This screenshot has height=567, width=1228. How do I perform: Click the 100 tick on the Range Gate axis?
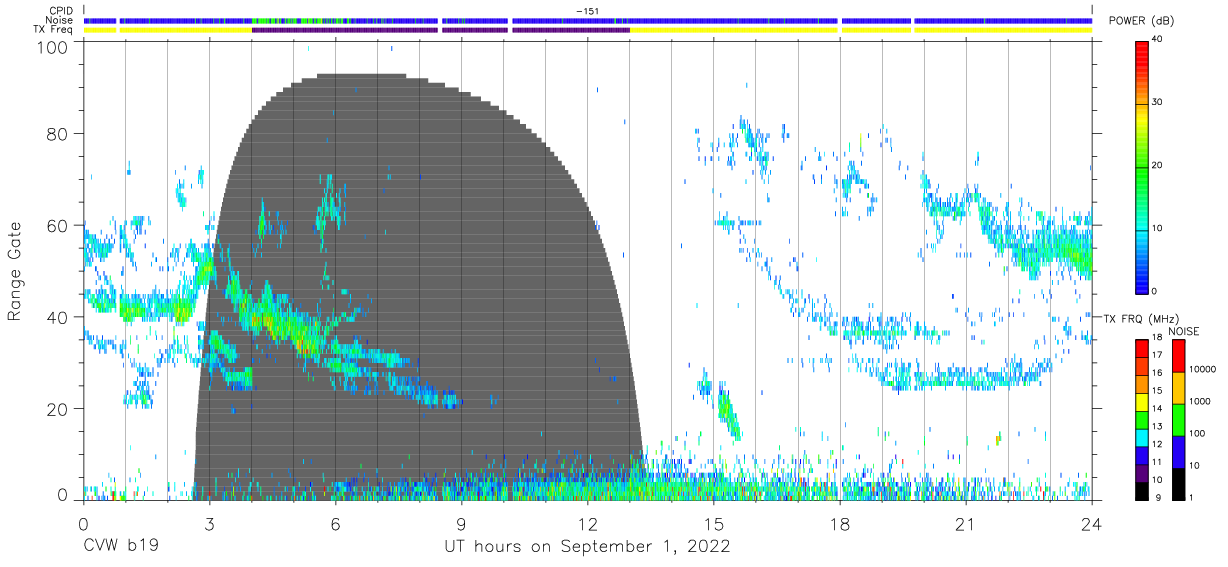pos(55,47)
